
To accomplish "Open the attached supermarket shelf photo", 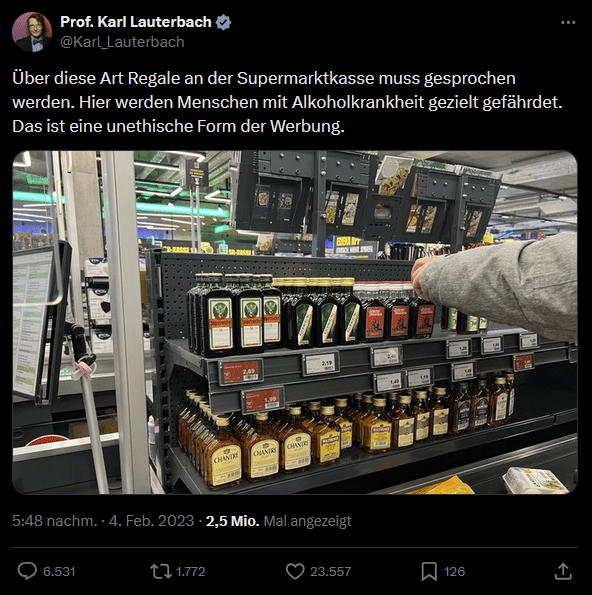I will tap(295, 322).
